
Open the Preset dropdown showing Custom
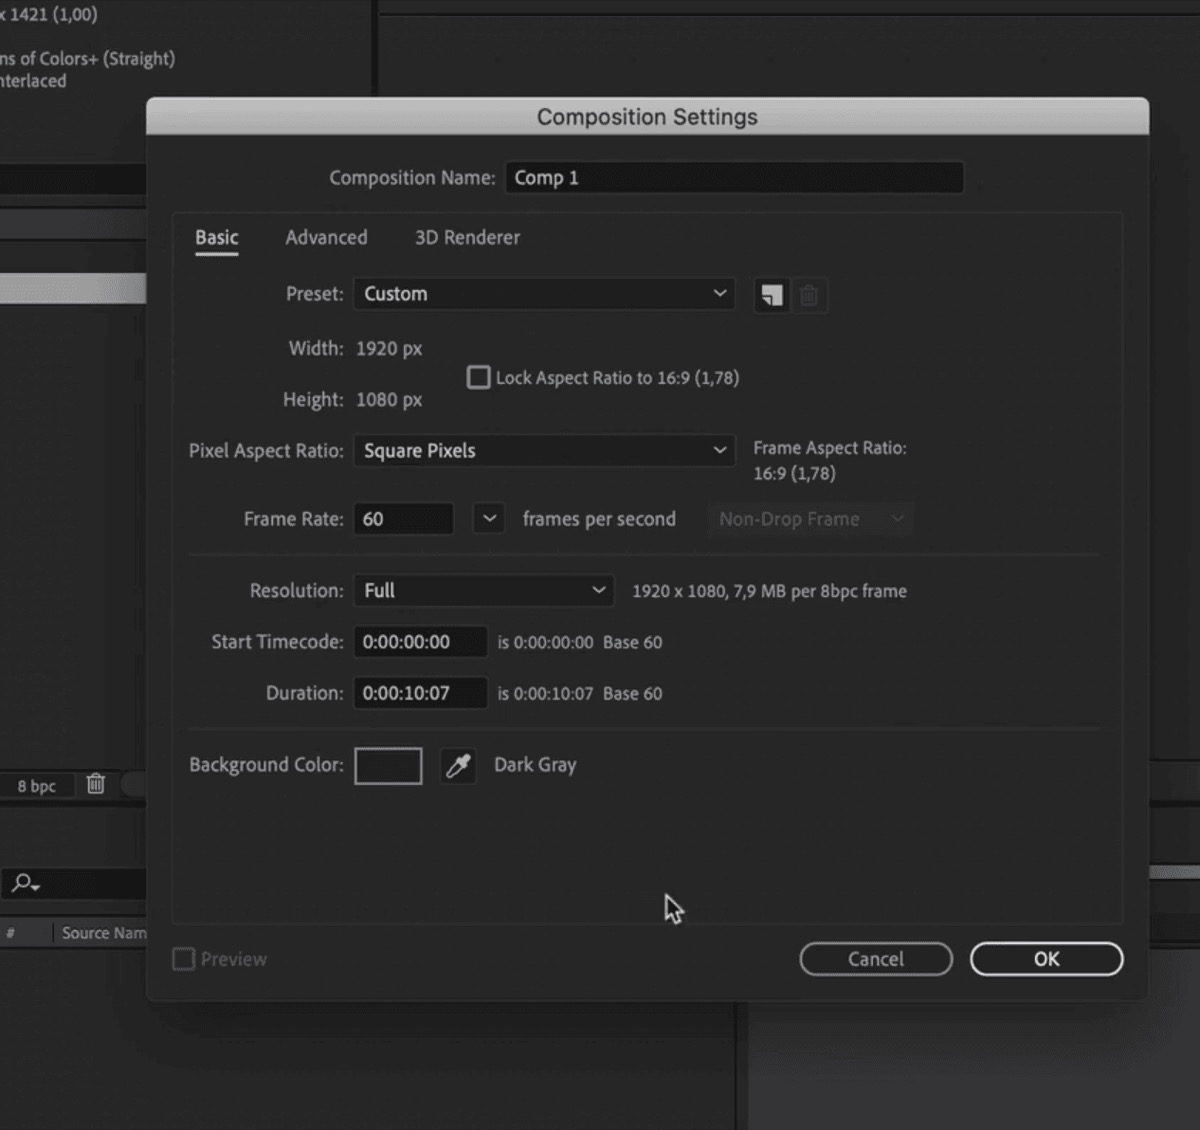544,294
